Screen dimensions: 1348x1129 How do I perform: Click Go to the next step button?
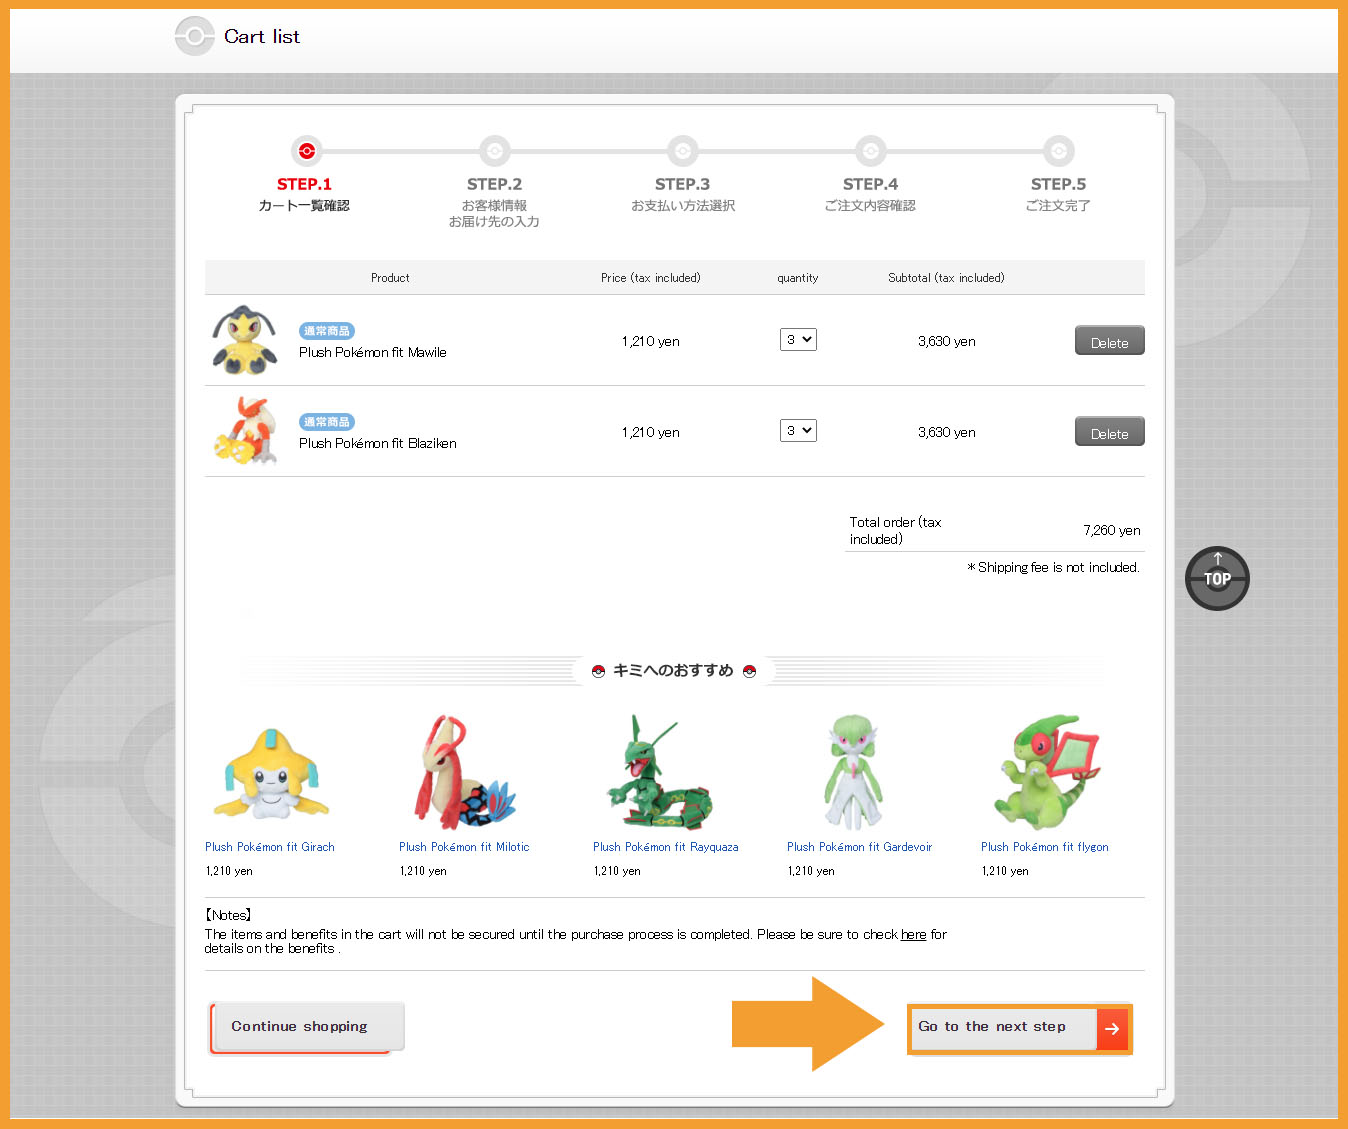[x=1020, y=1029]
